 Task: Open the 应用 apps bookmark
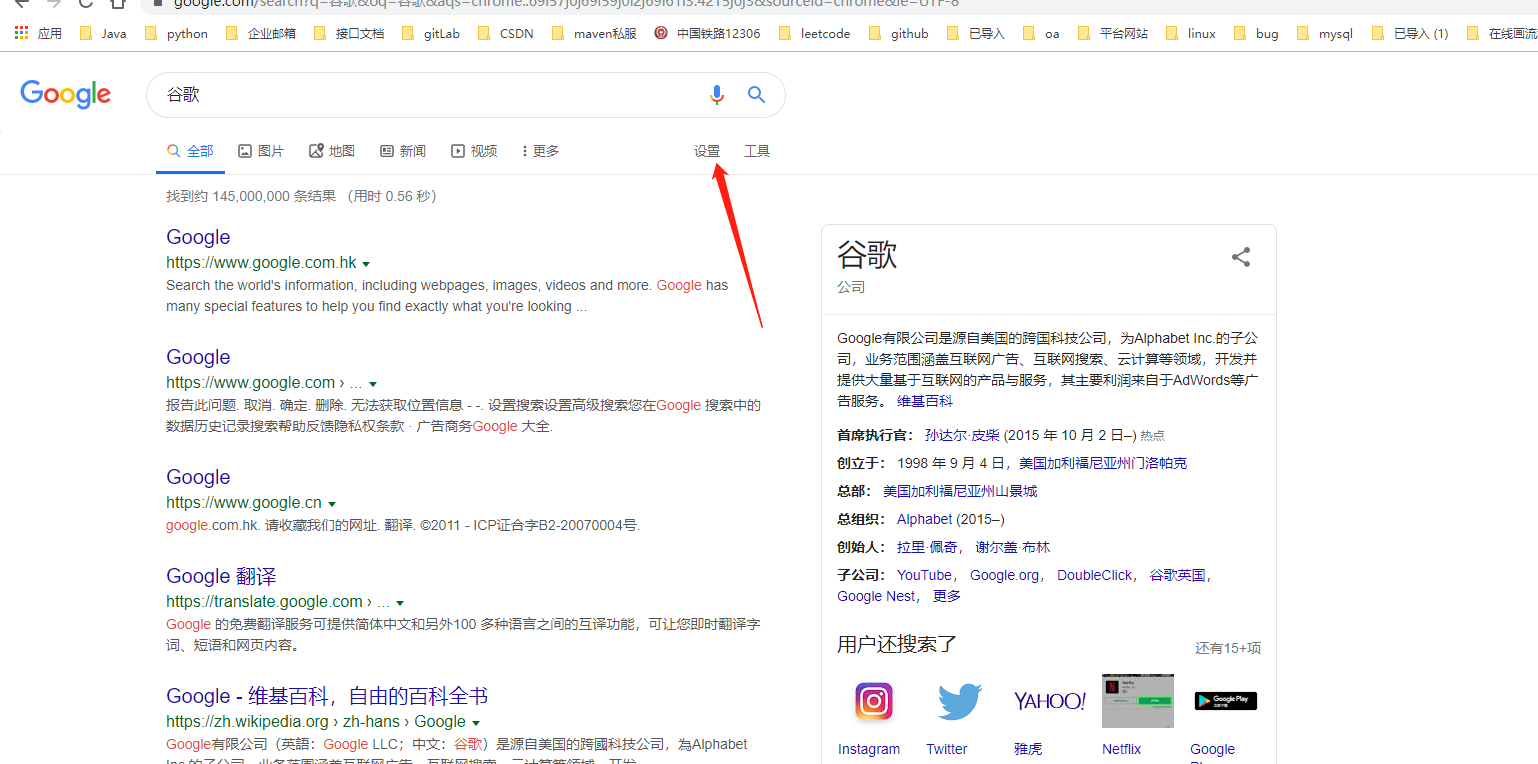coord(38,33)
